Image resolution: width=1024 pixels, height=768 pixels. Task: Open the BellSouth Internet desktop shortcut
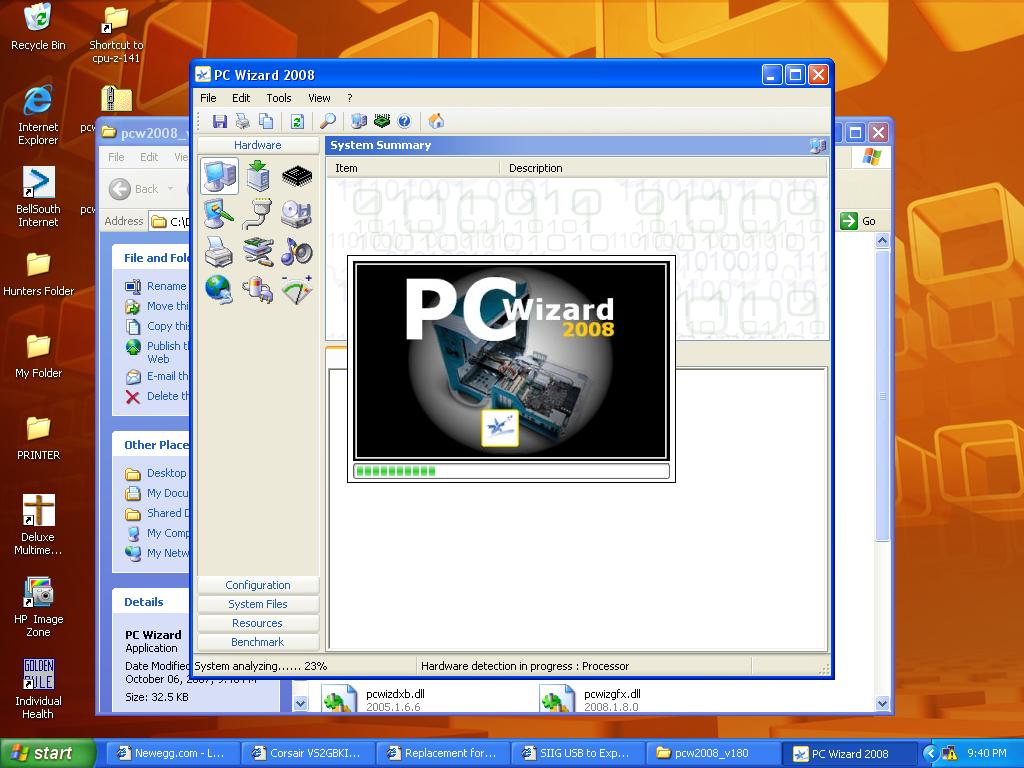coord(38,197)
